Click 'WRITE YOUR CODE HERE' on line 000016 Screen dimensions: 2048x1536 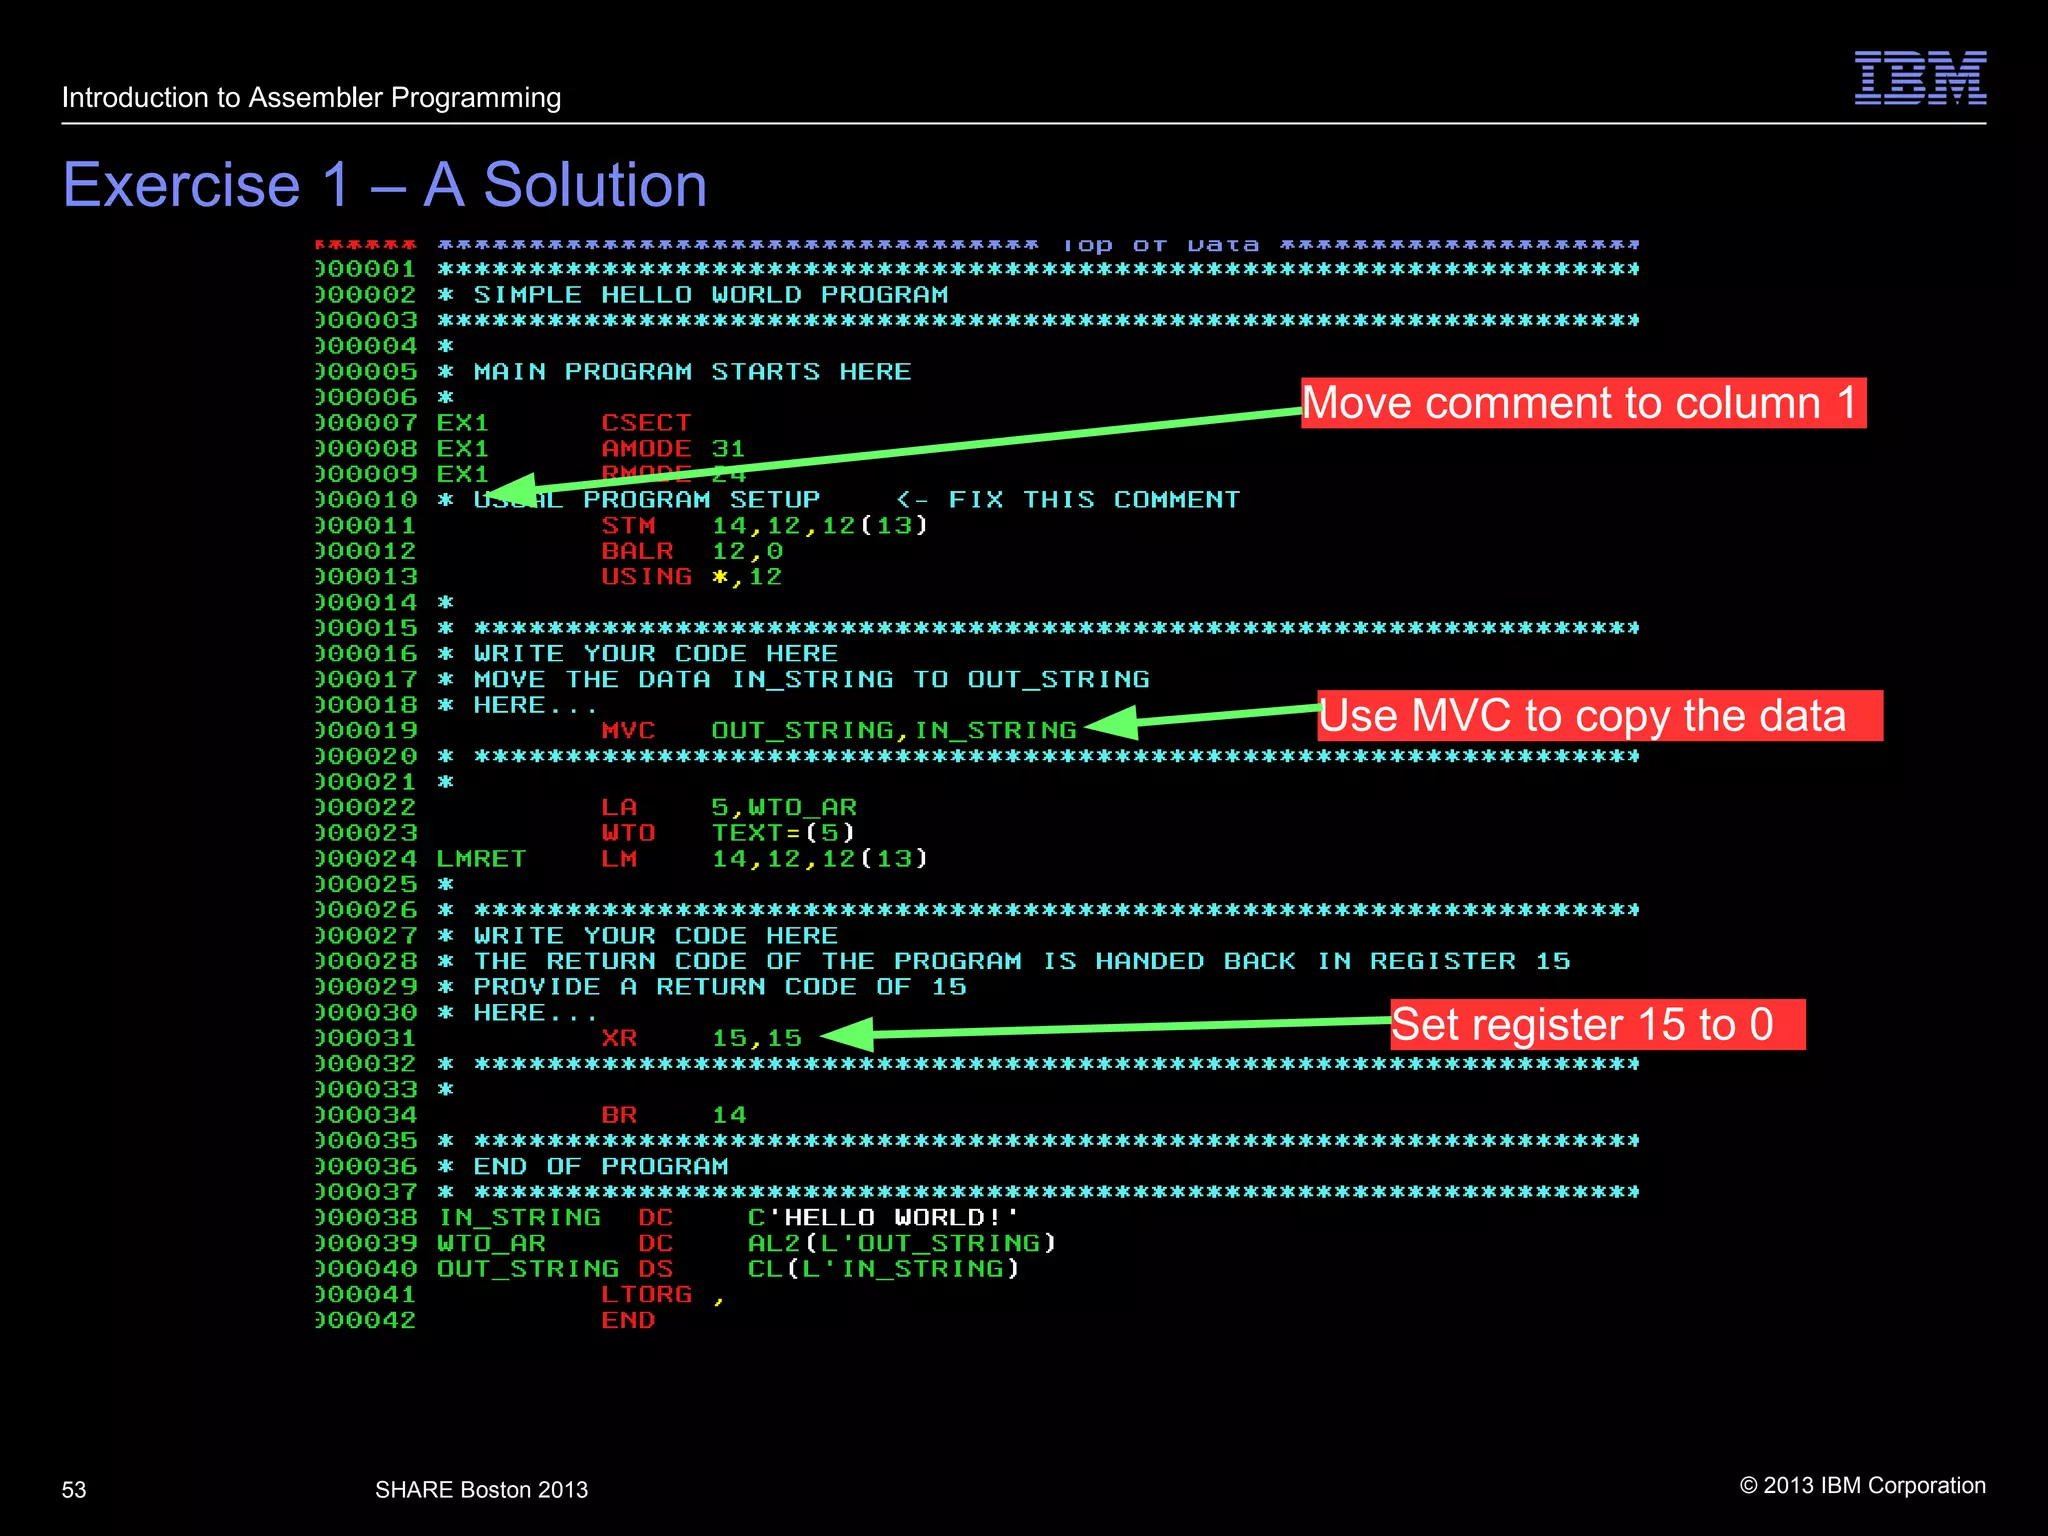pyautogui.click(x=655, y=654)
